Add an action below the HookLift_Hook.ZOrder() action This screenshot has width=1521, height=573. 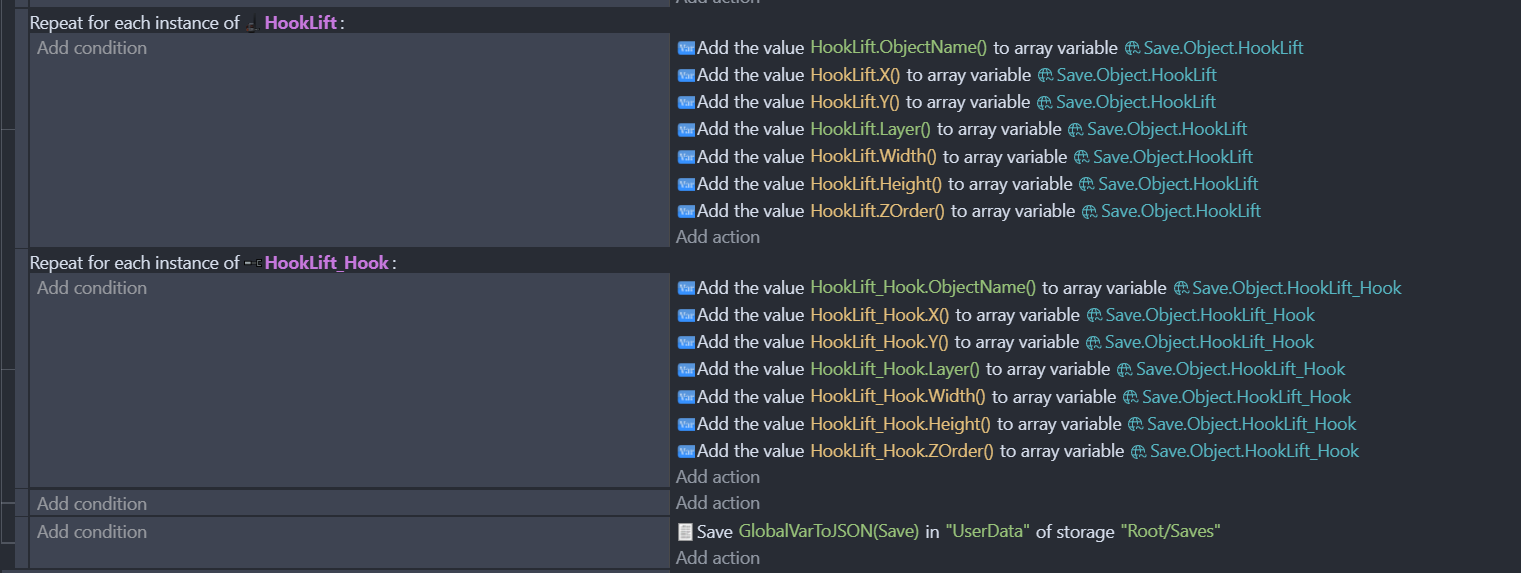point(717,477)
